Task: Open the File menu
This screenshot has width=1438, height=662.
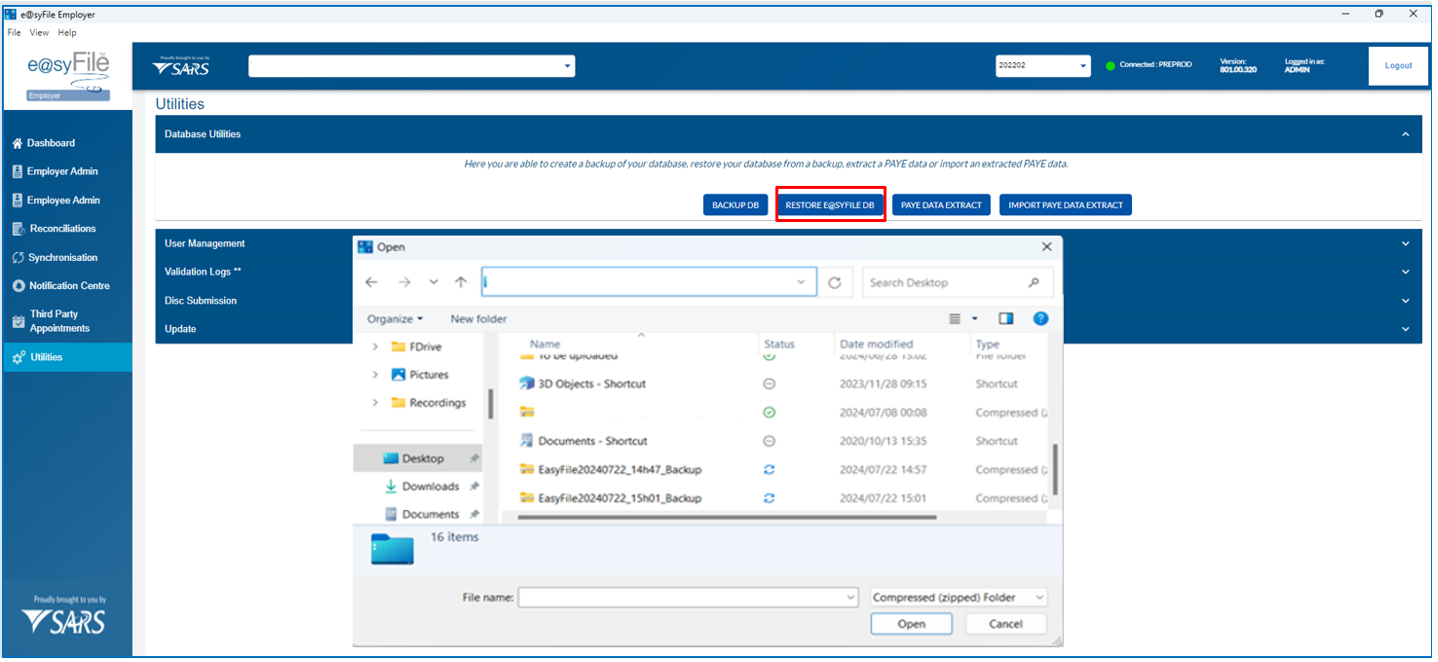Action: (x=14, y=33)
